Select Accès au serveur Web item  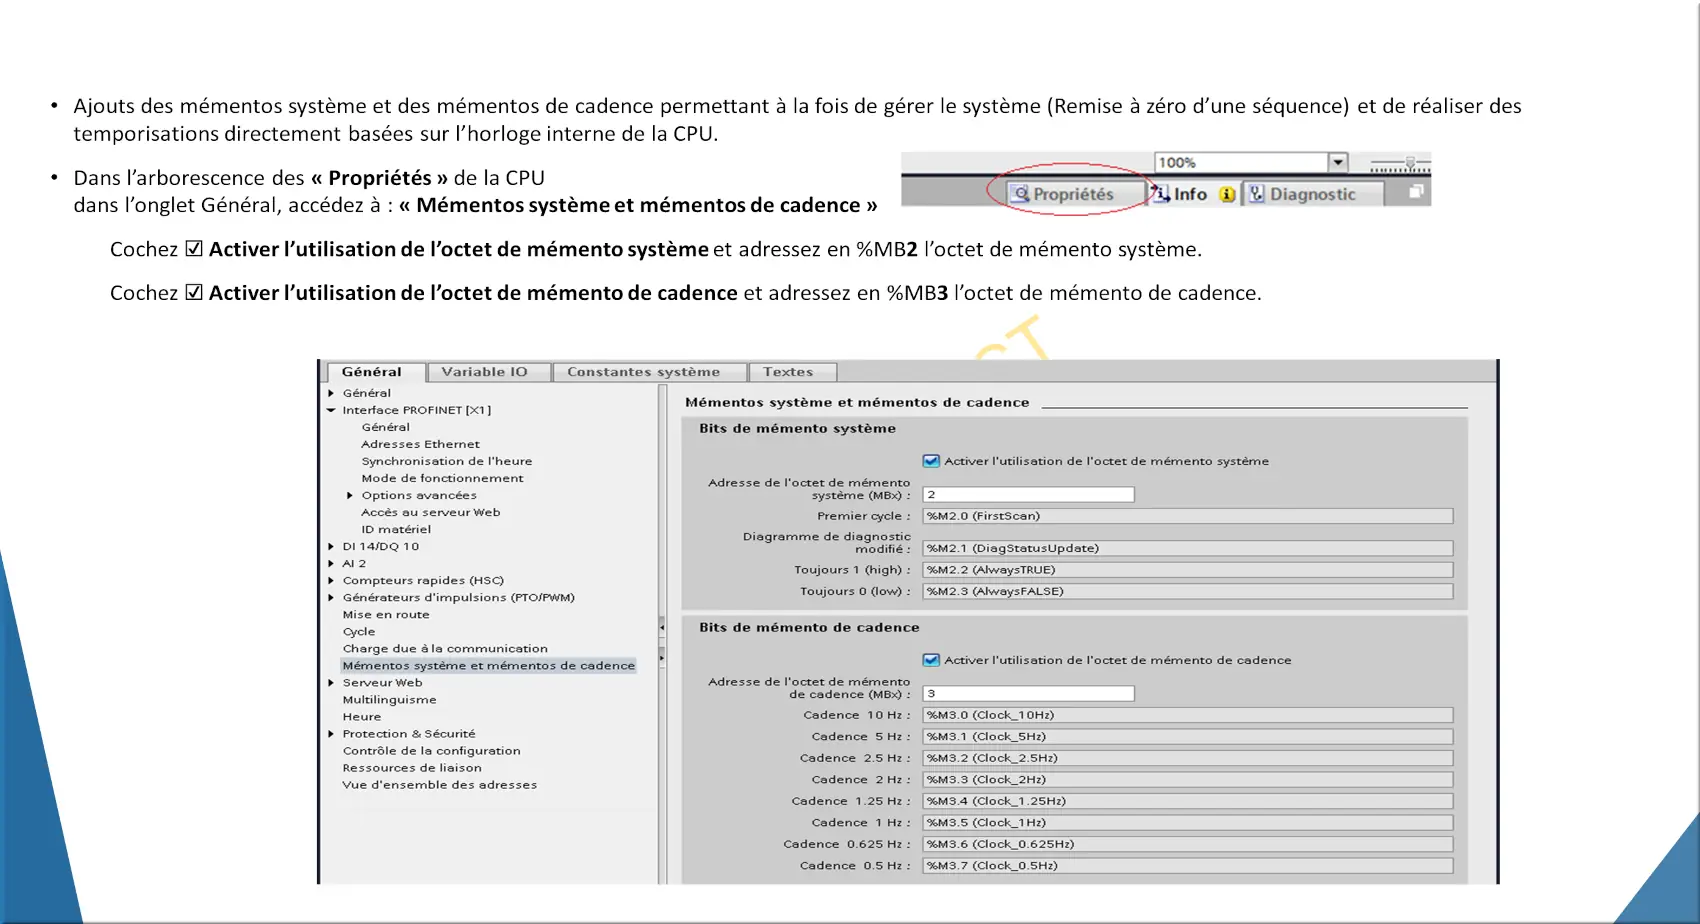(x=431, y=512)
